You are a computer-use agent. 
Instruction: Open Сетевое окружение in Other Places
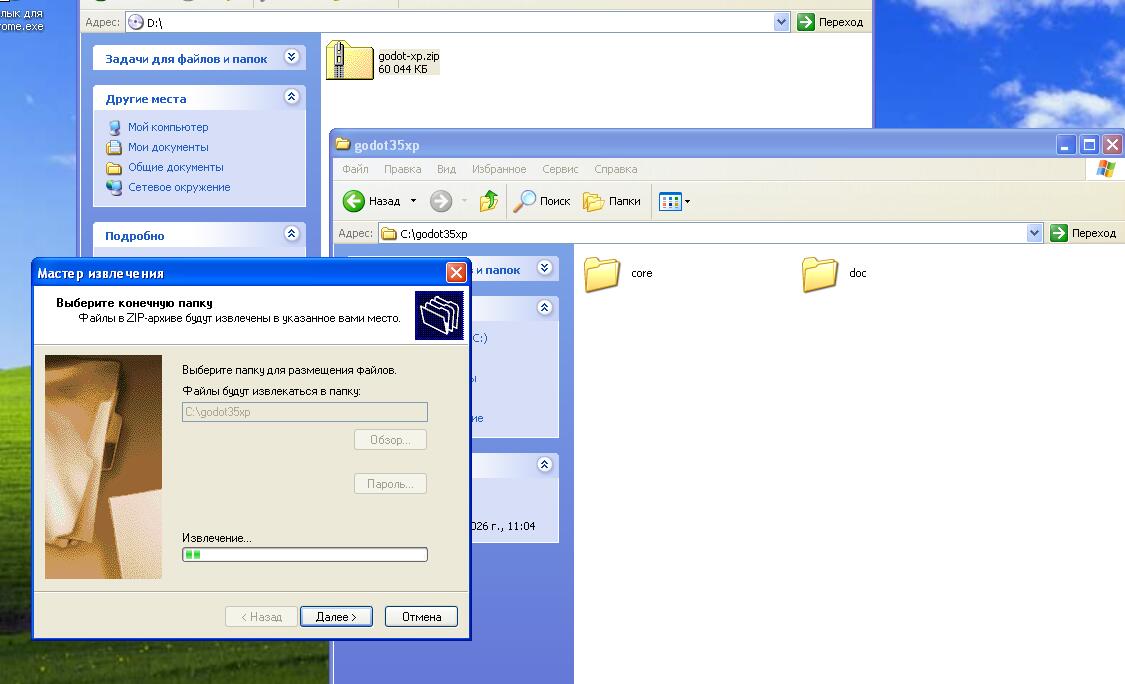(179, 187)
